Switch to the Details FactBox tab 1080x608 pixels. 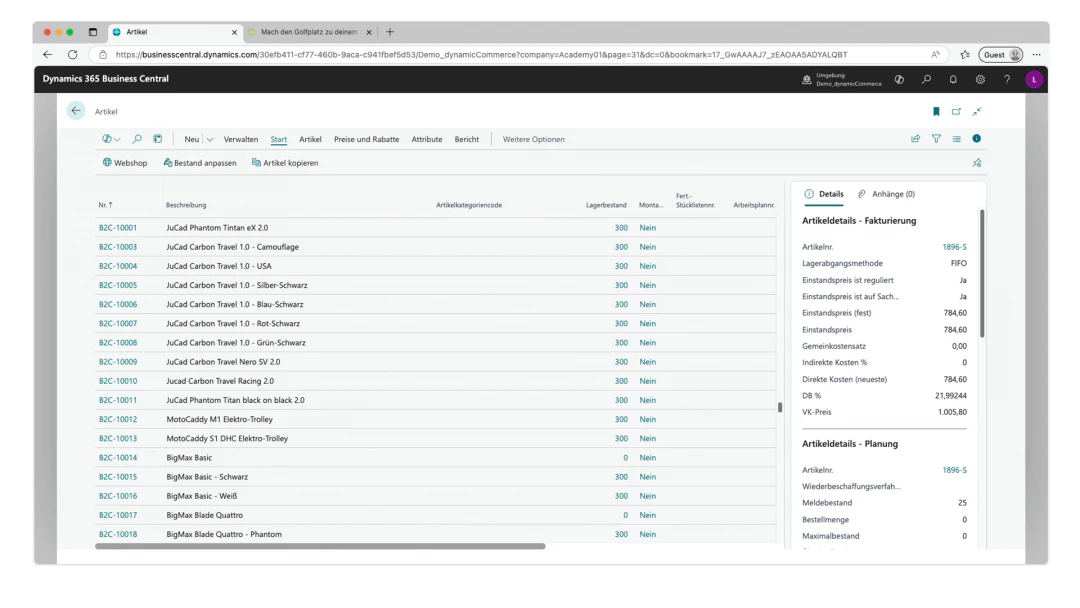pyautogui.click(x=824, y=194)
